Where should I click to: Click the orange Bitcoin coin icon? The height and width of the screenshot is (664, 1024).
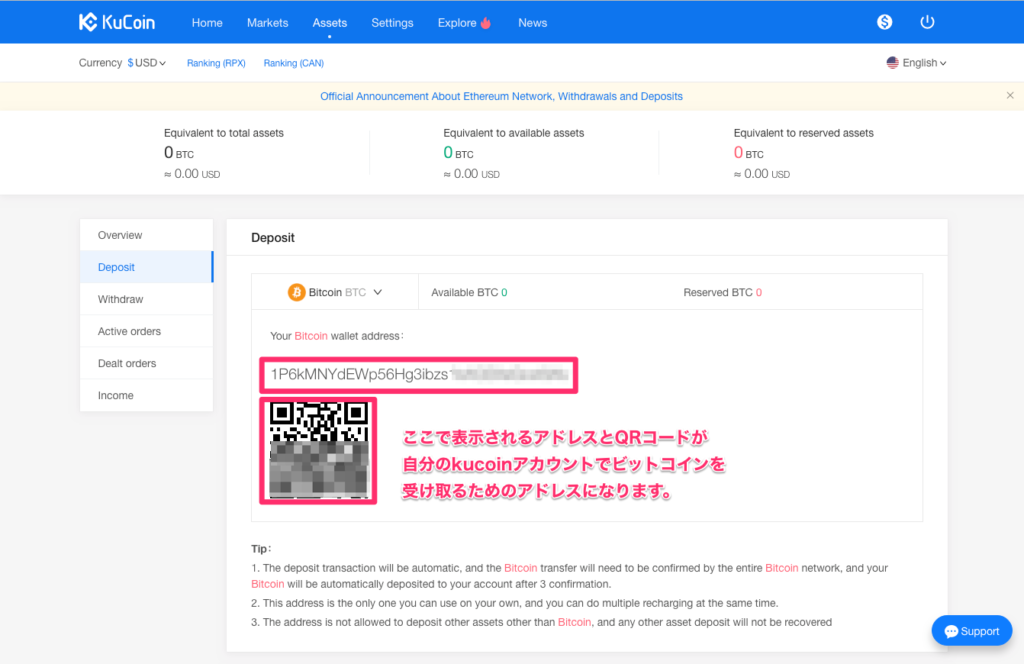[296, 292]
